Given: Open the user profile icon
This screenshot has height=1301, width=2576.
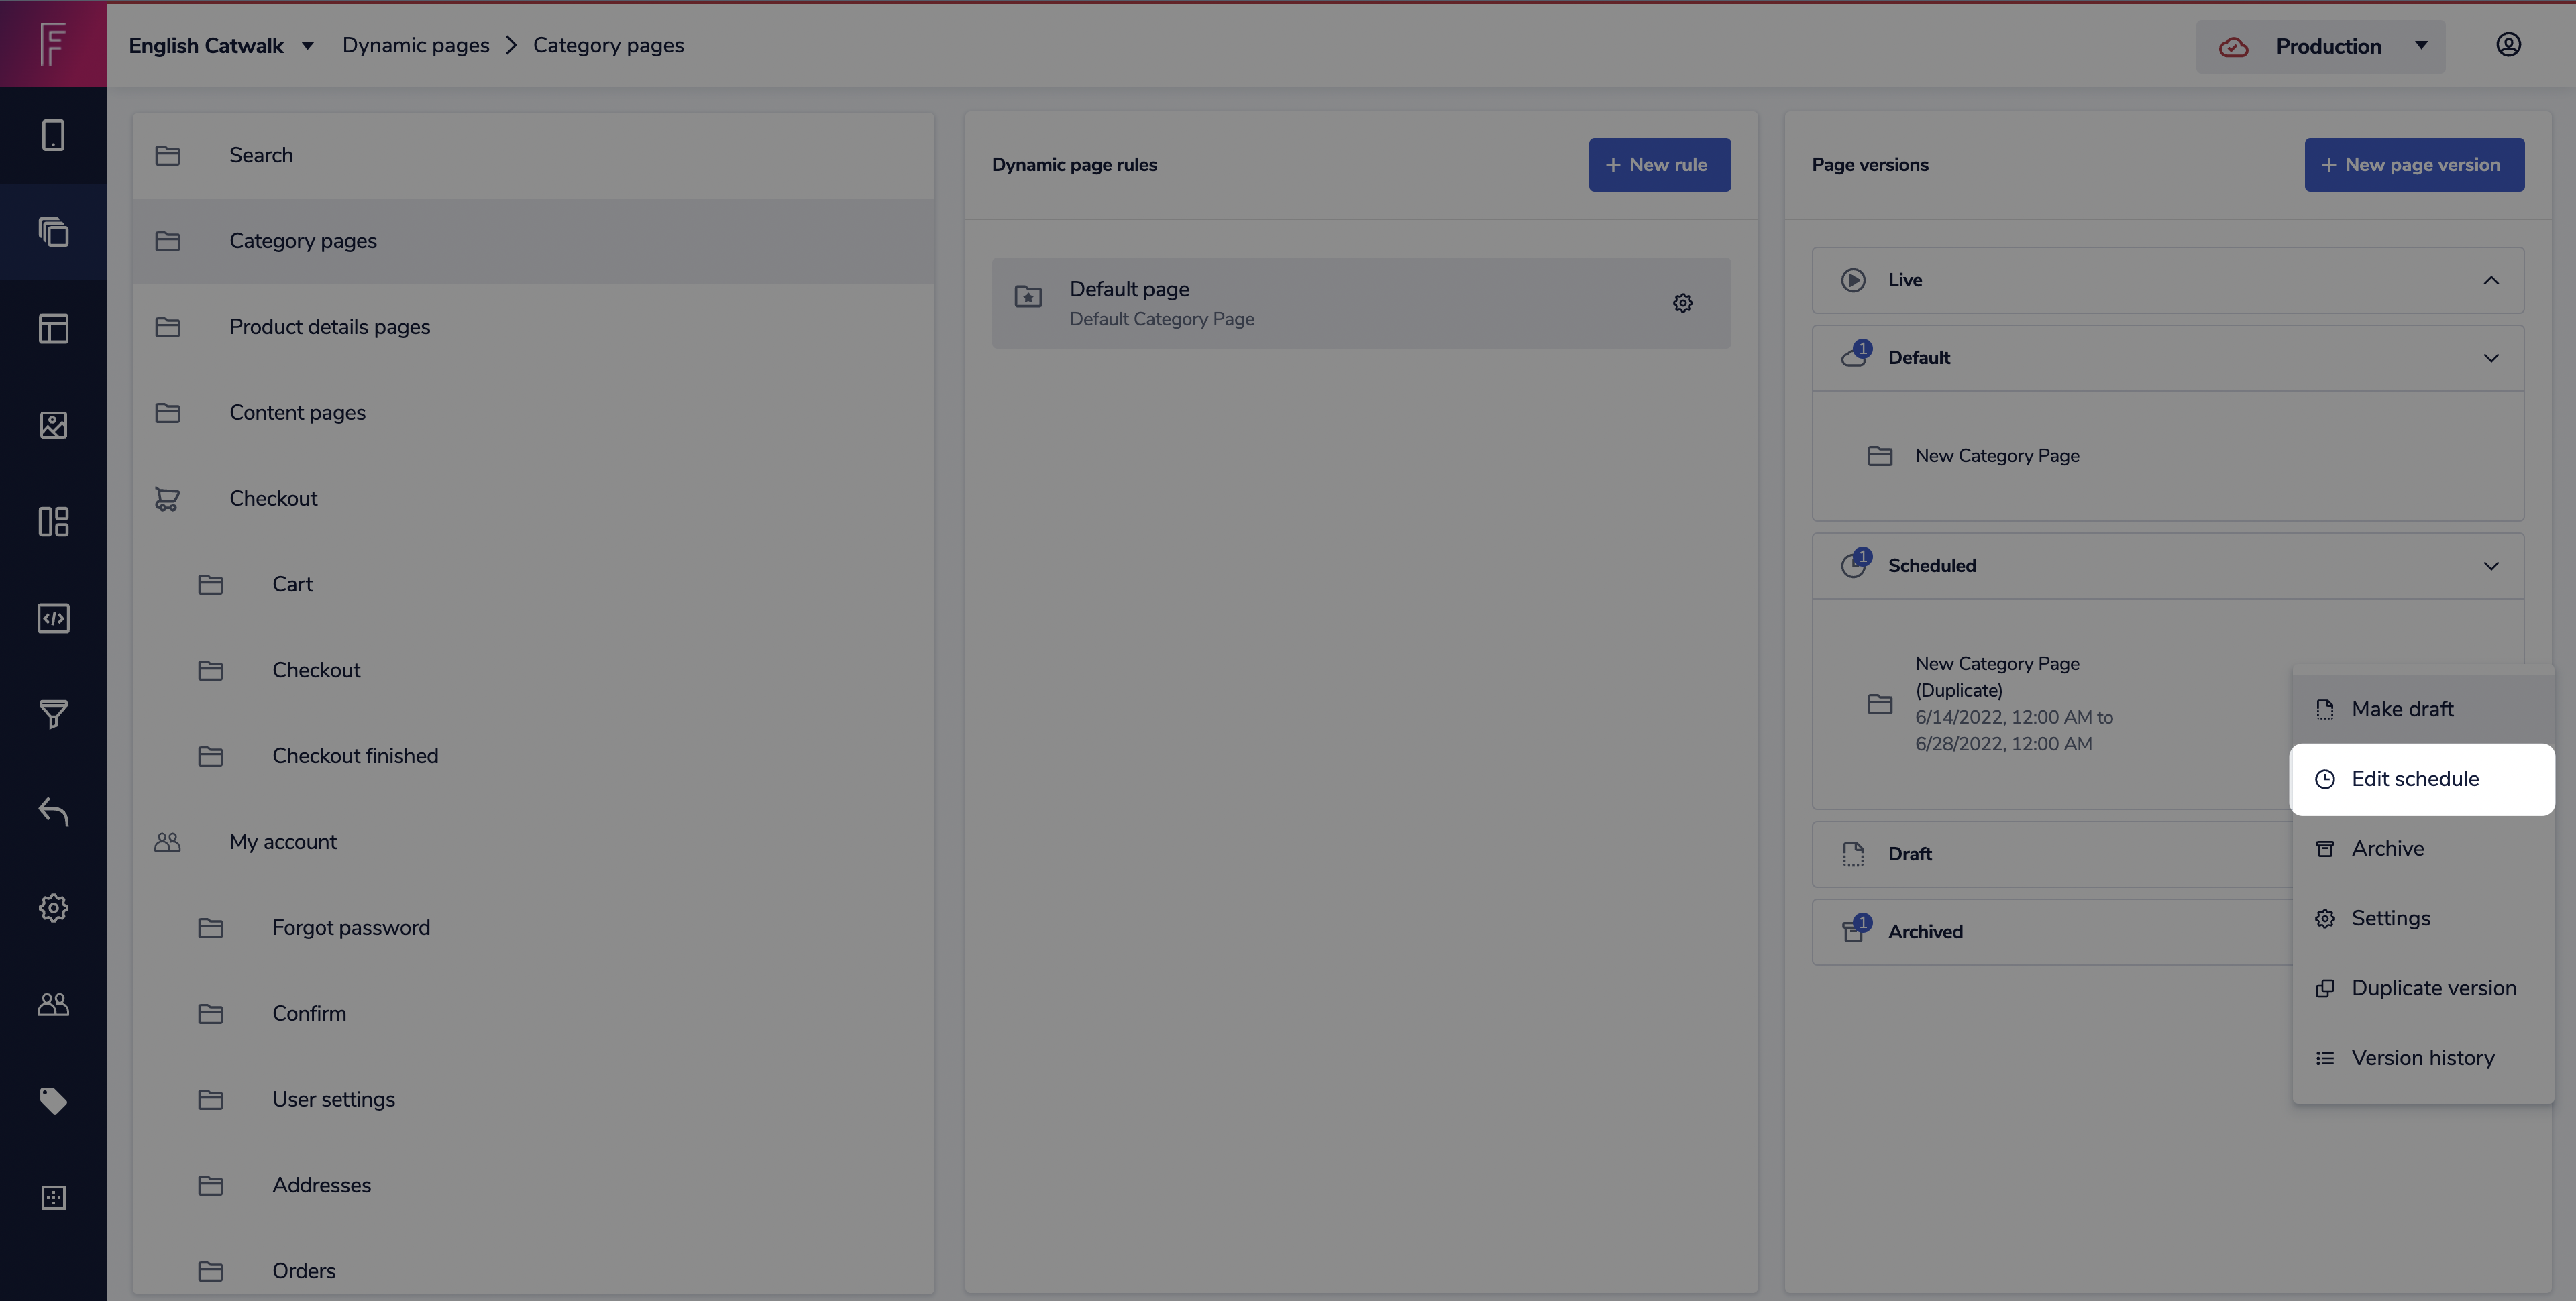Looking at the screenshot, I should [x=2508, y=45].
